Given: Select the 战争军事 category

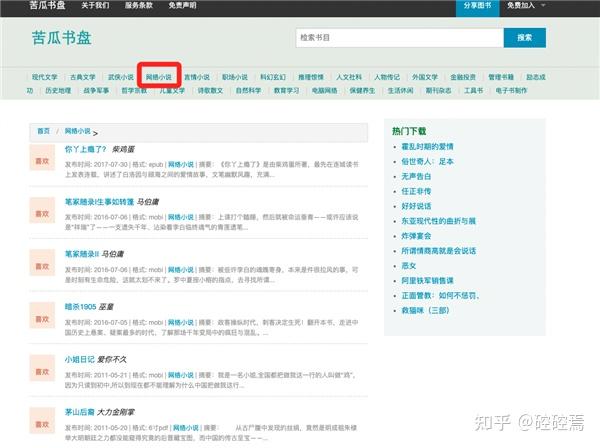Looking at the screenshot, I should click(x=96, y=91).
